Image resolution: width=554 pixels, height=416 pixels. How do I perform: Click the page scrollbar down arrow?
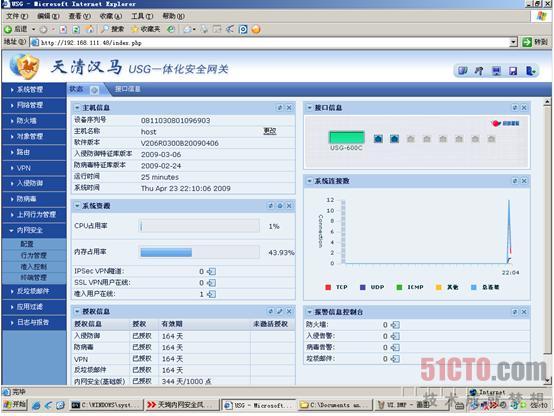click(x=547, y=380)
